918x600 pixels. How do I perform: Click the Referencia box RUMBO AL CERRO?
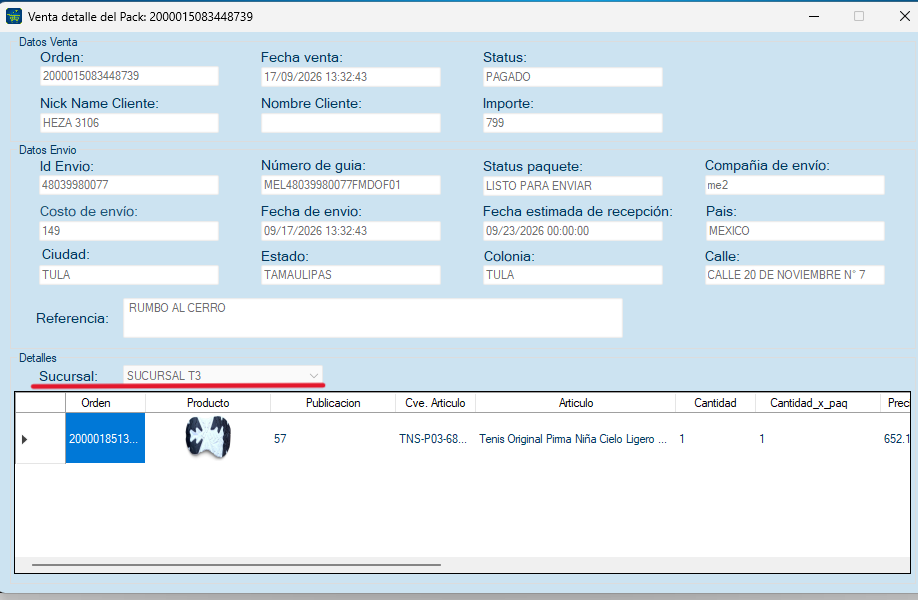[x=372, y=318]
